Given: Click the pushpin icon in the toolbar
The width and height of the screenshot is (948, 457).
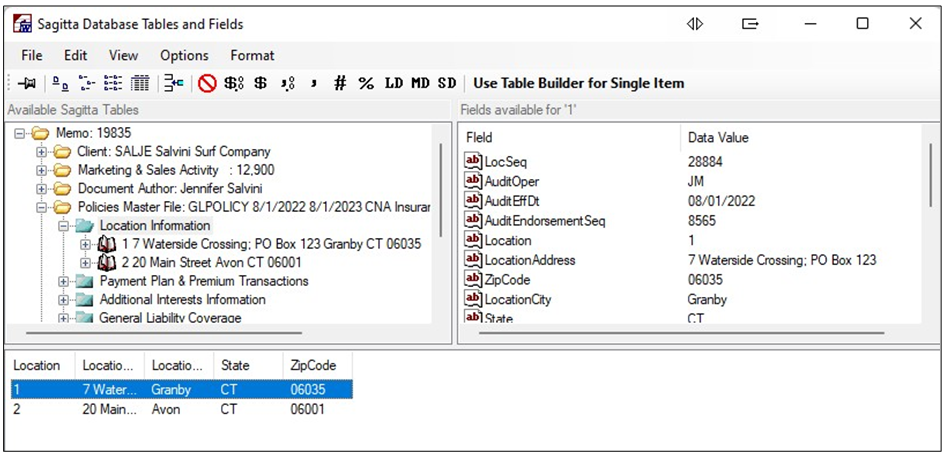Looking at the screenshot, I should tap(26, 84).
